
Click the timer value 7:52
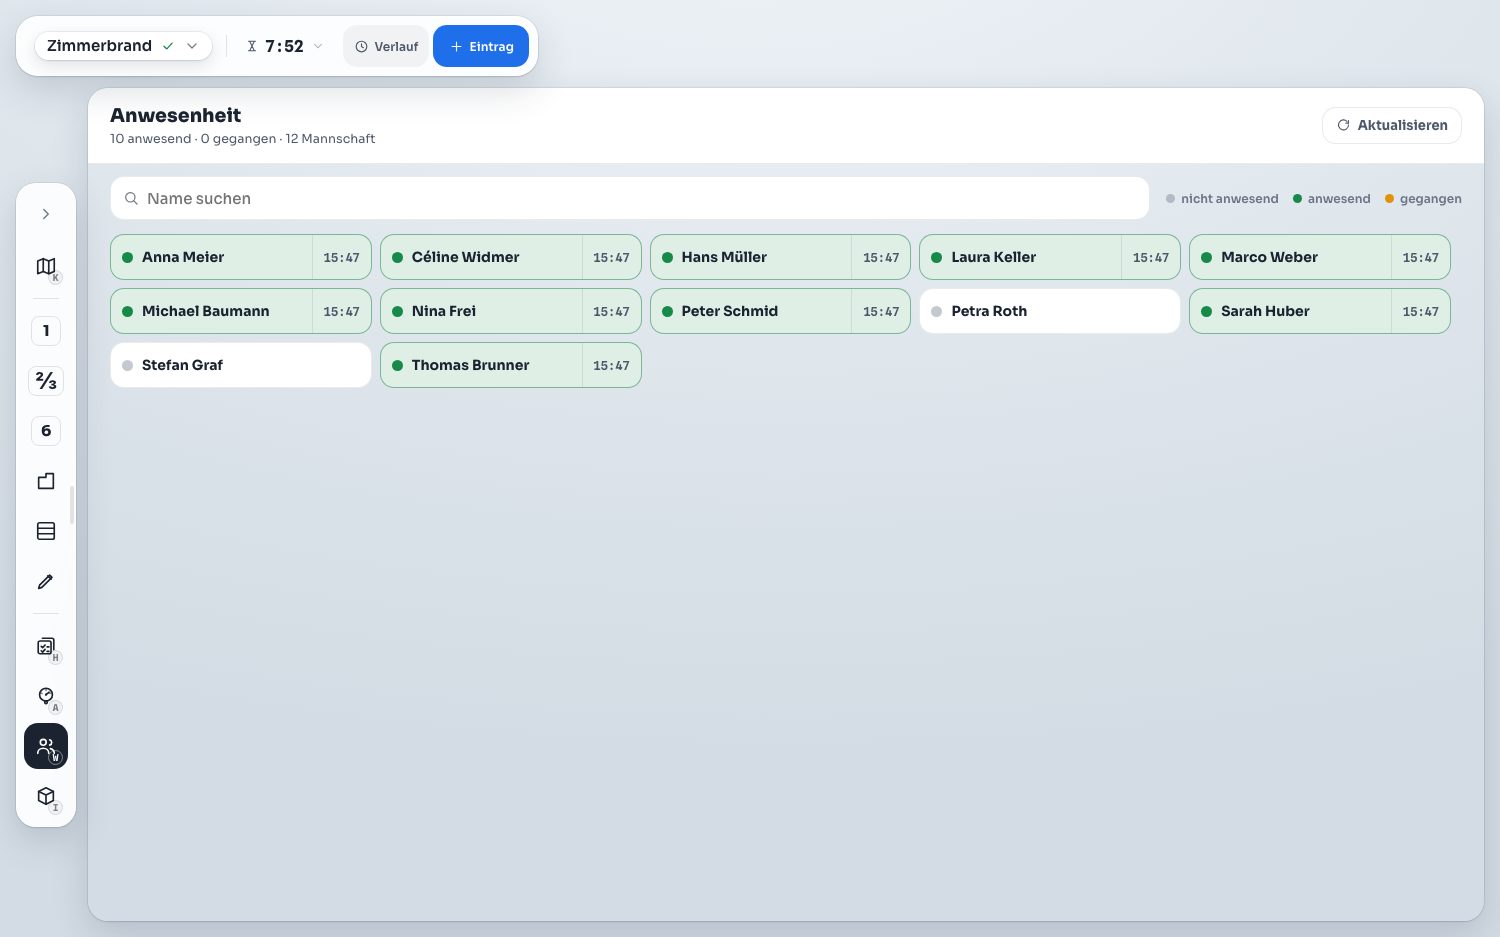[x=284, y=46]
